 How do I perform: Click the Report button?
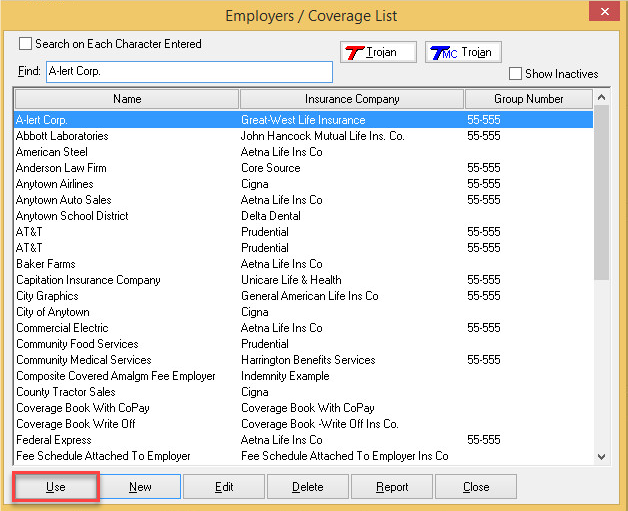coord(392,487)
